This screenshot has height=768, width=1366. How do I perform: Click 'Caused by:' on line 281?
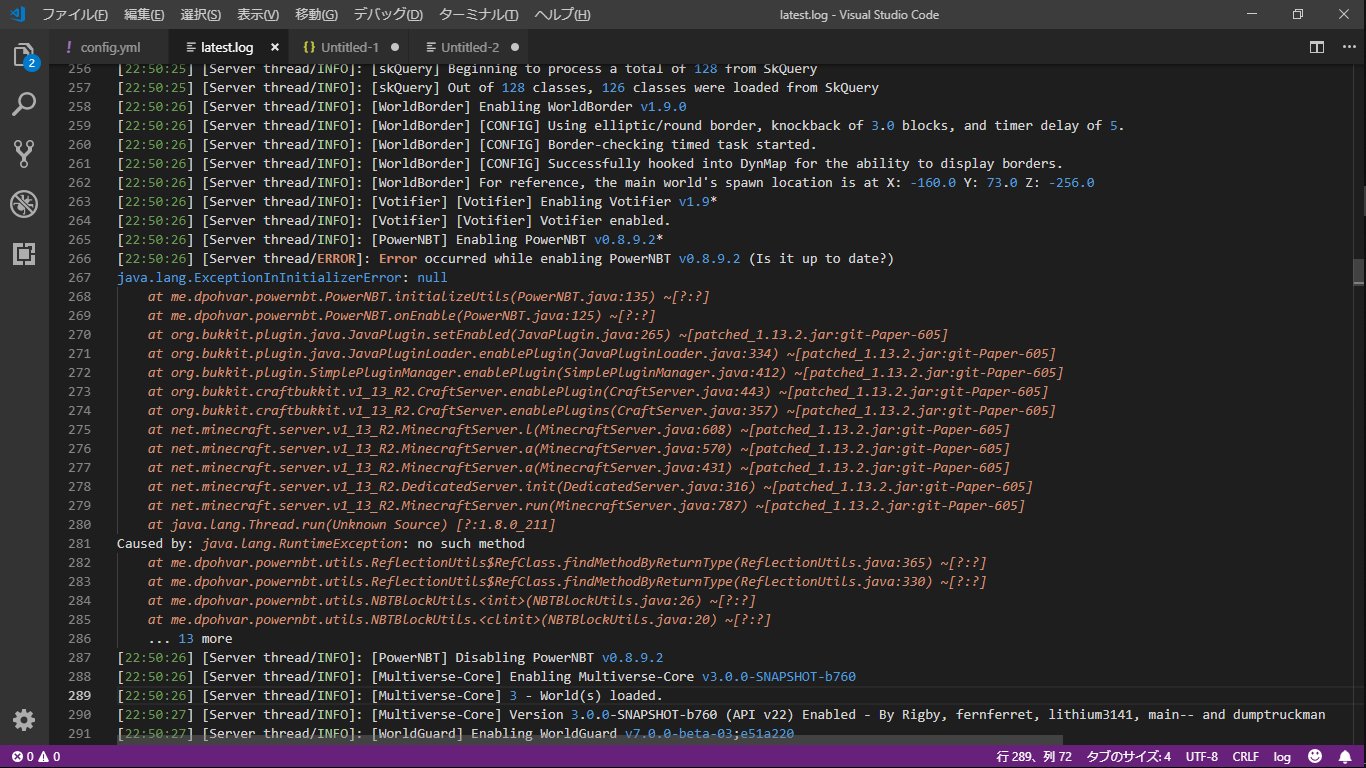(x=155, y=543)
